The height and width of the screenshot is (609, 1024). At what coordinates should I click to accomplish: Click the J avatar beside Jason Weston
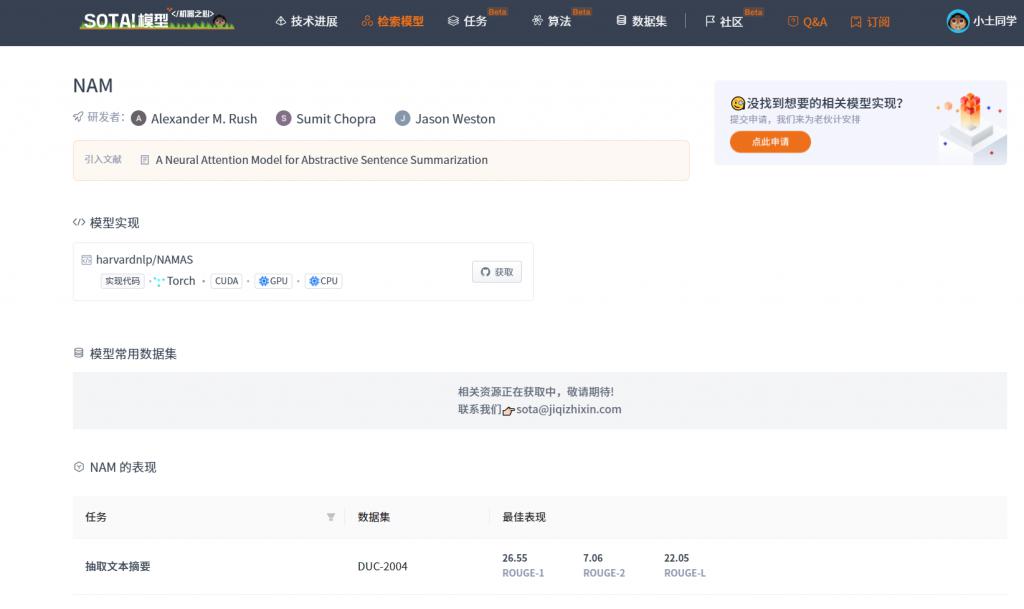coord(403,118)
